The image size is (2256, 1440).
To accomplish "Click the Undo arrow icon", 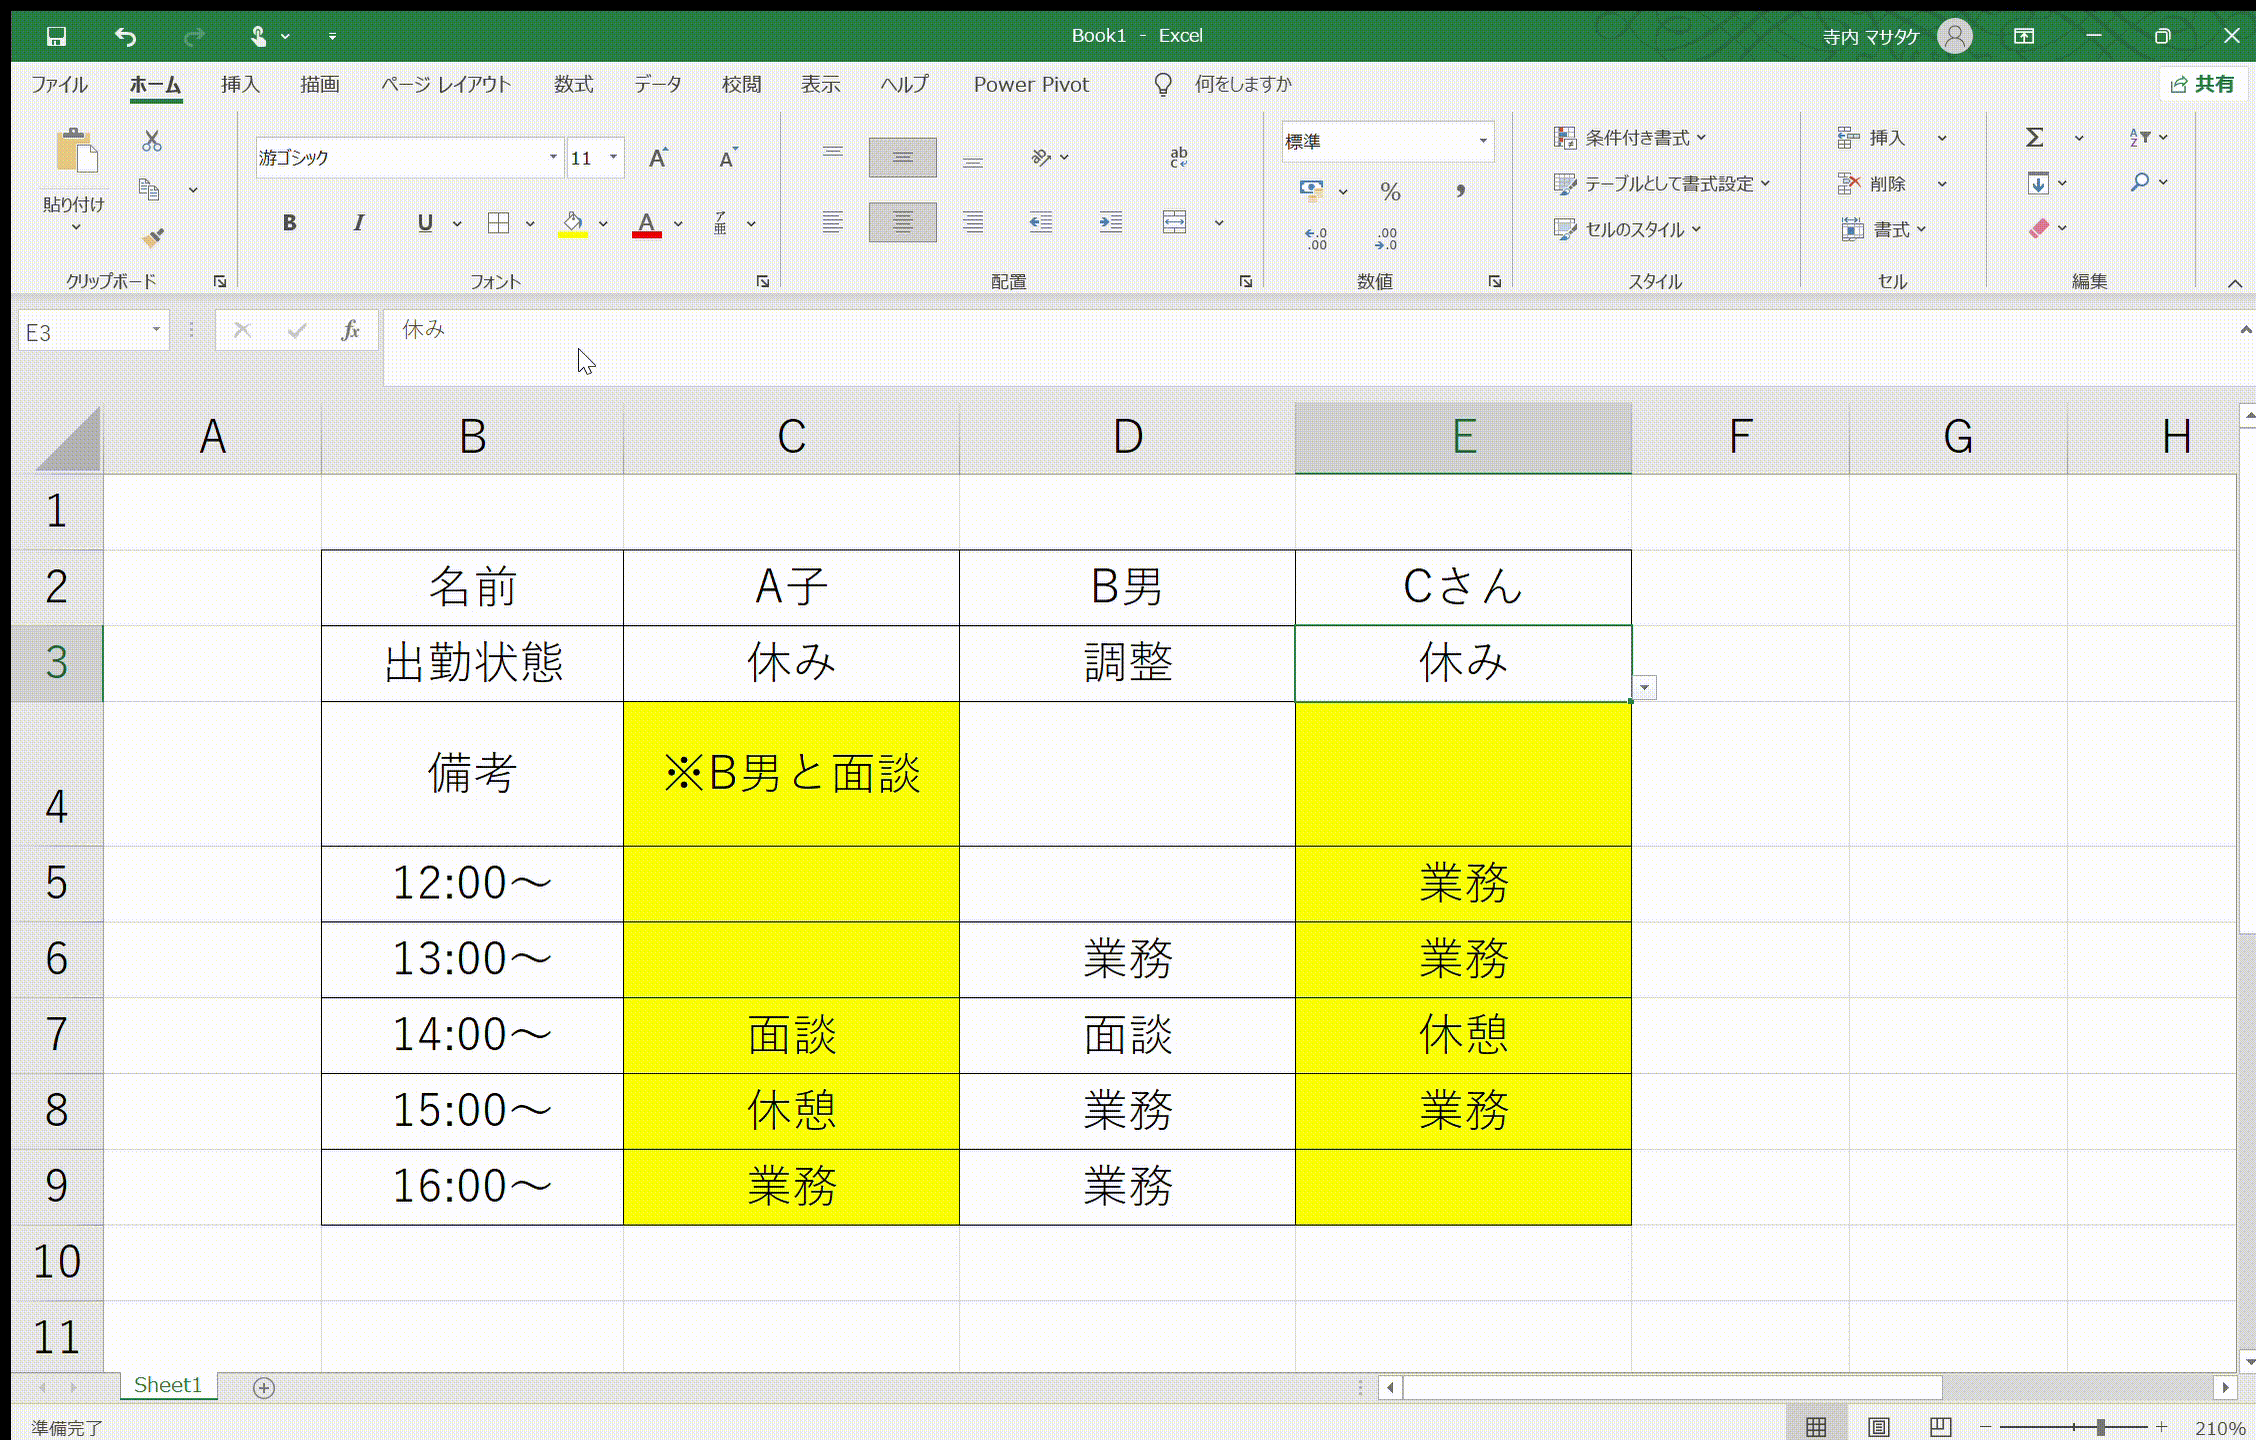I will tap(125, 36).
